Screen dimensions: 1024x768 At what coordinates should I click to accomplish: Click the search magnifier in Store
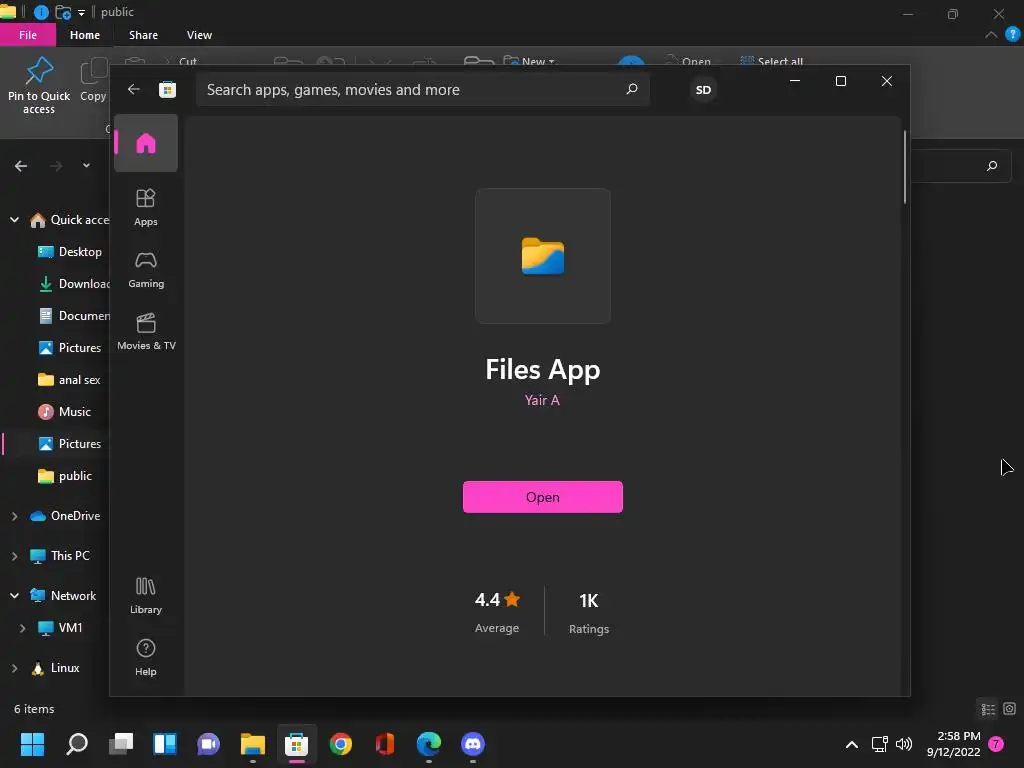[632, 89]
